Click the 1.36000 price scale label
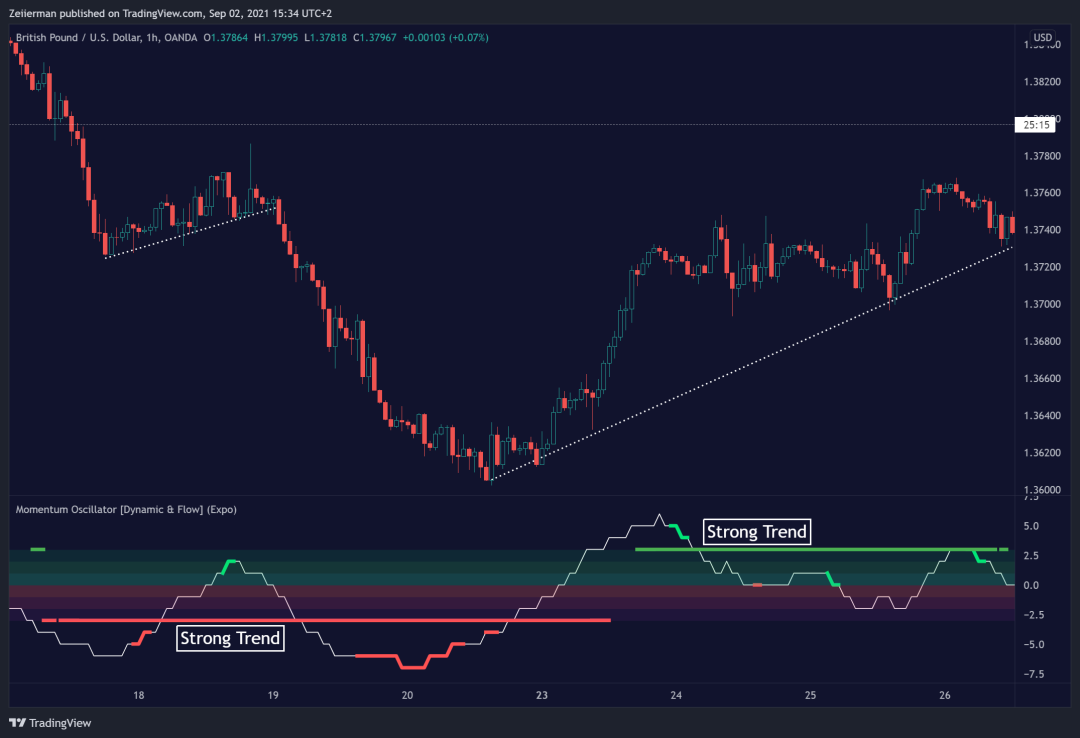 click(x=1041, y=490)
